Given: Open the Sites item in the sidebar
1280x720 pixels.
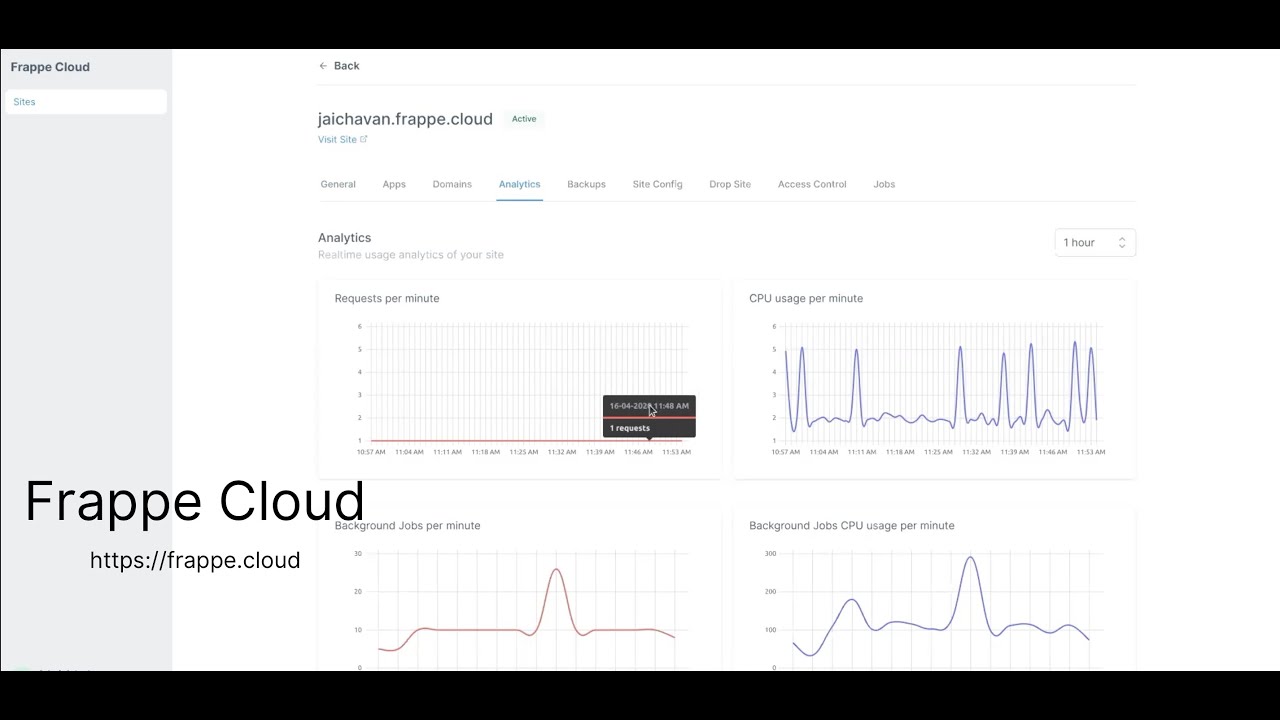Looking at the screenshot, I should coord(85,102).
